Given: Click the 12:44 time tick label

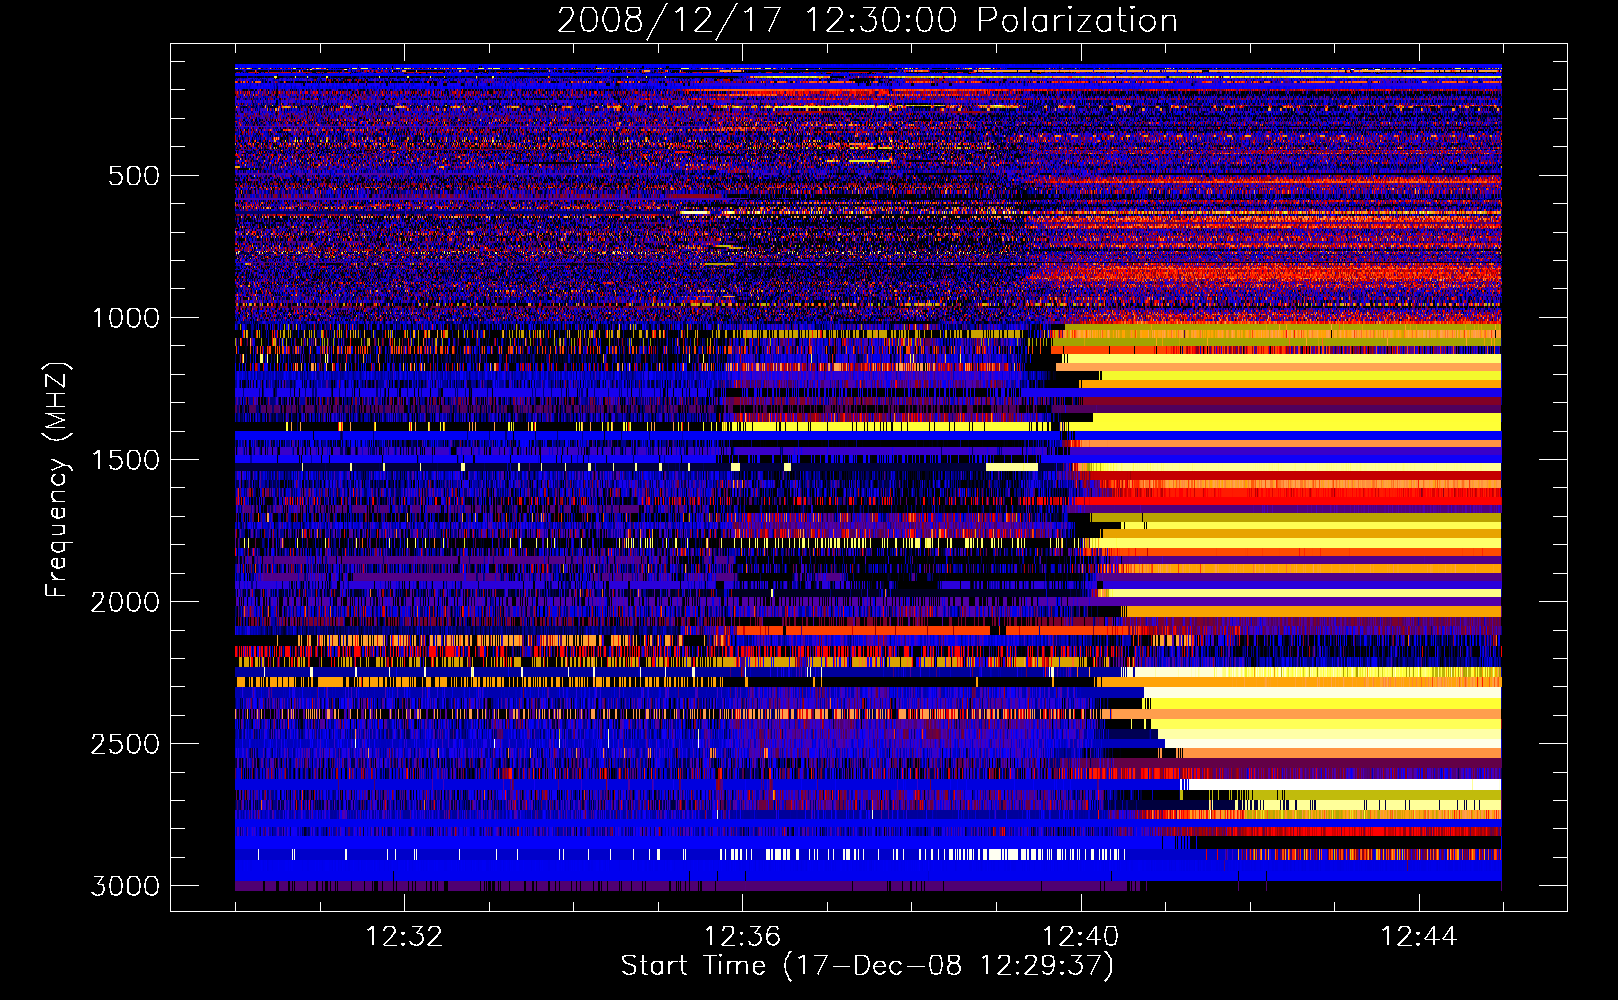Looking at the screenshot, I should (1419, 936).
